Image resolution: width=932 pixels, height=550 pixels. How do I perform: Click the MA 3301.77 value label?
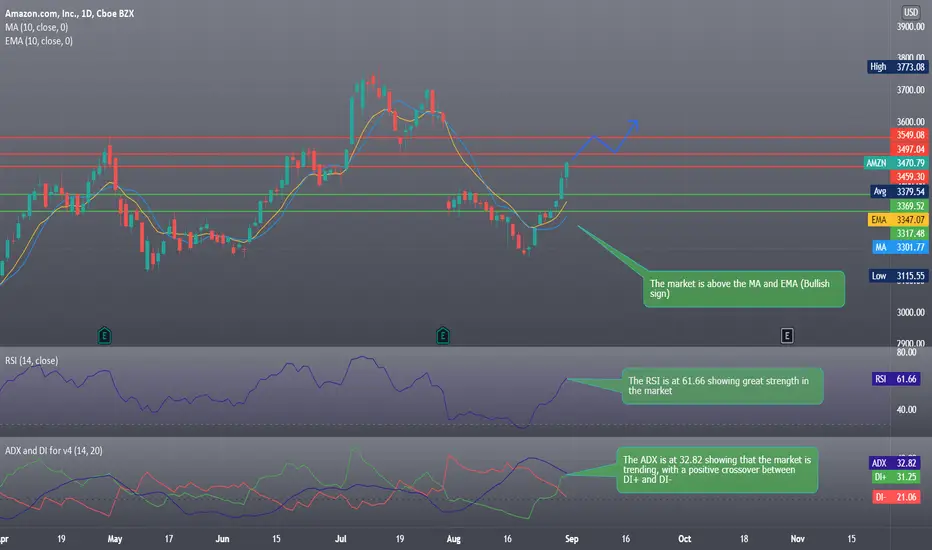click(x=900, y=247)
